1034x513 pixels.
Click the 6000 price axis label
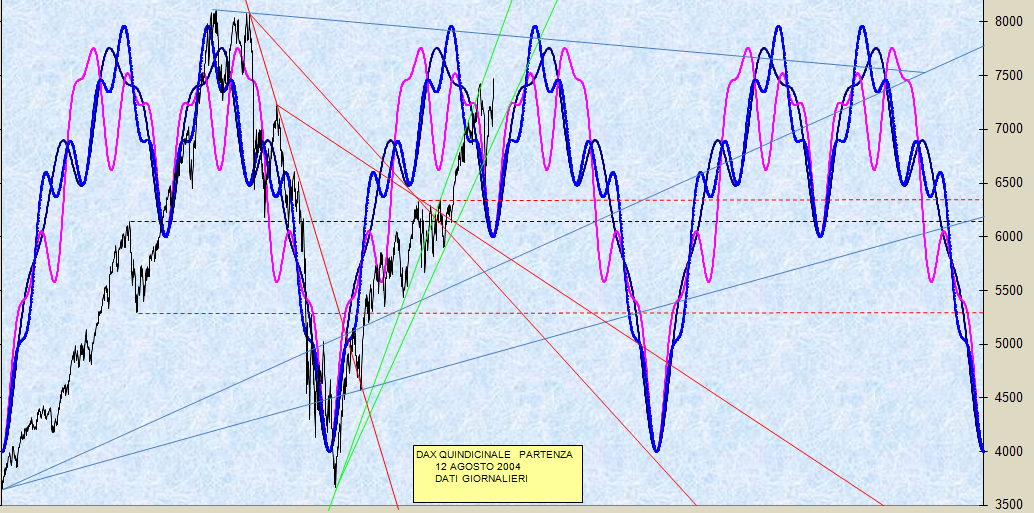pyautogui.click(x=1009, y=237)
